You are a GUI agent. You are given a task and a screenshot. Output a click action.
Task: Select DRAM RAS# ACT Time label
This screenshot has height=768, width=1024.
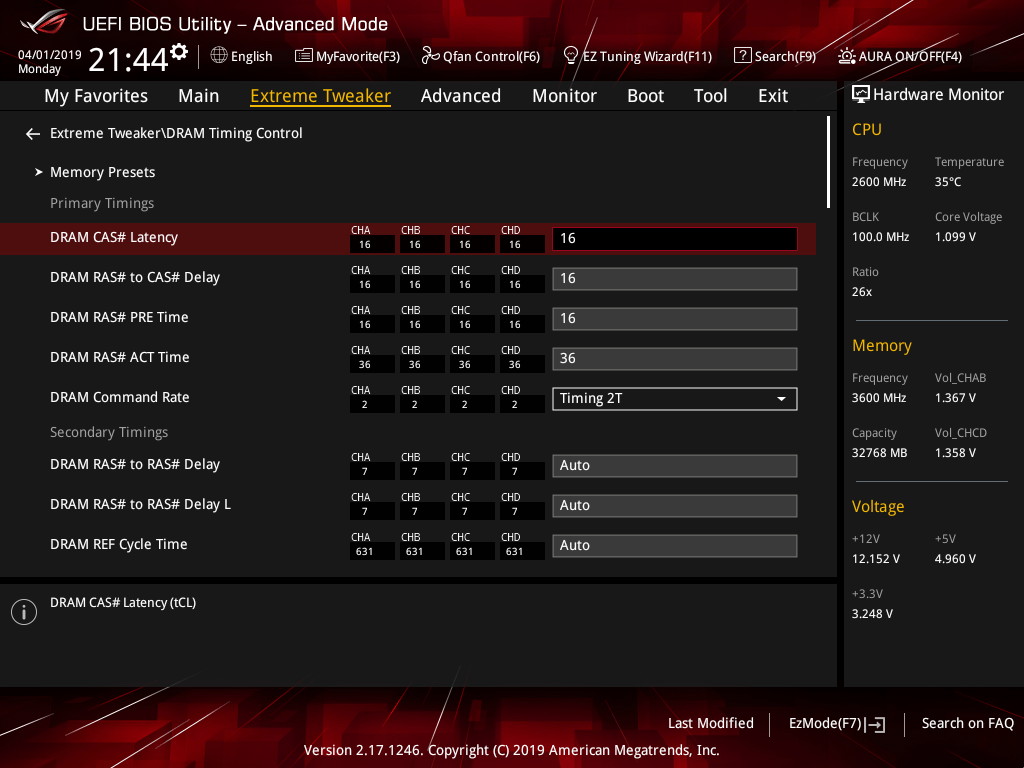[x=120, y=357]
